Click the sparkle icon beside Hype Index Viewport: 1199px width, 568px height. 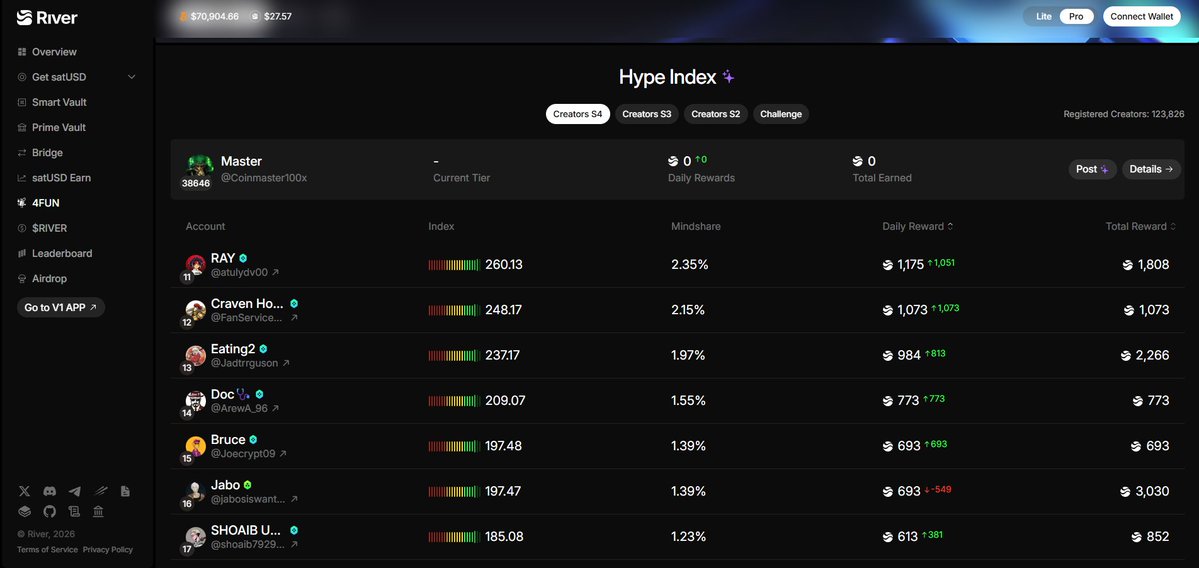[x=728, y=76]
